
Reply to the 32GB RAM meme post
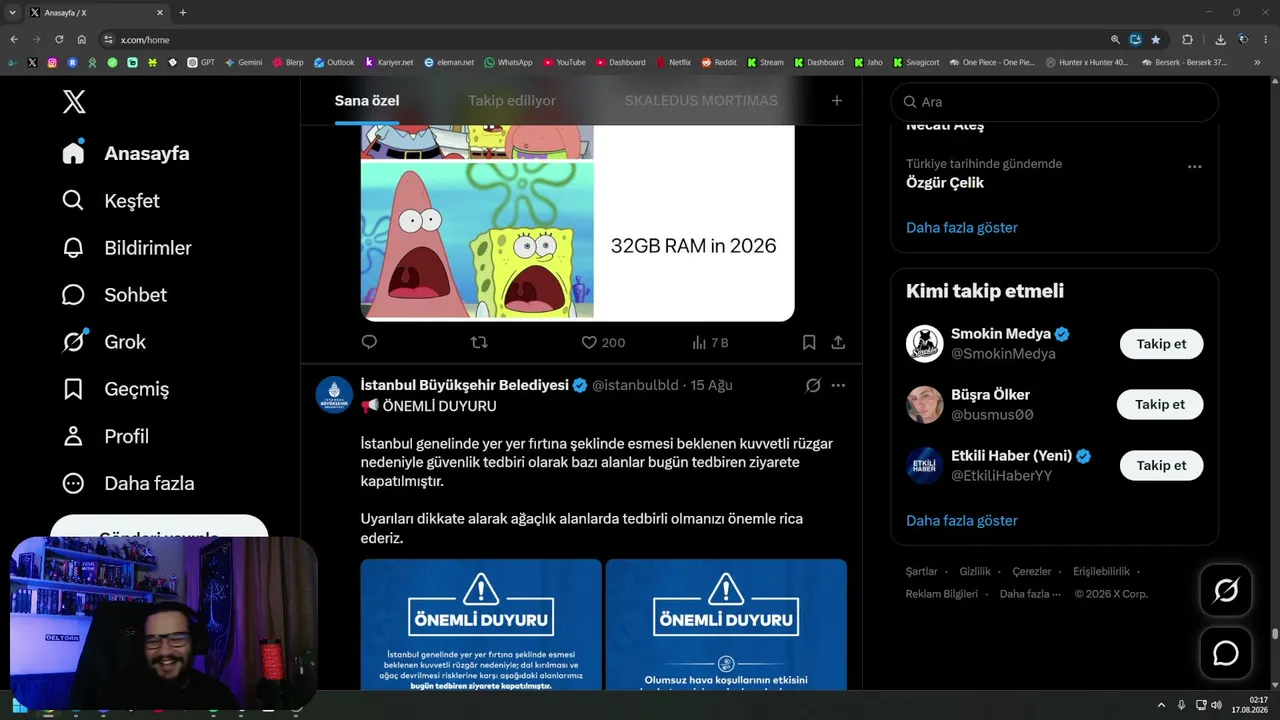click(369, 342)
